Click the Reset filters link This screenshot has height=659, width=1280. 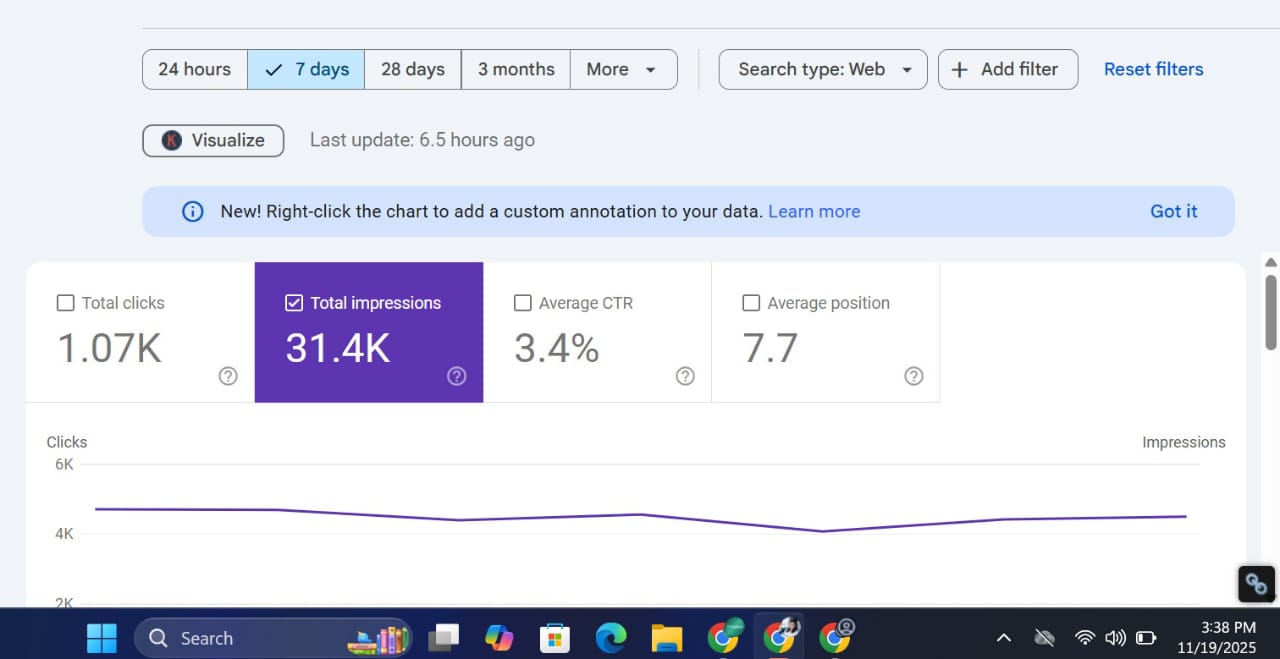(1153, 69)
